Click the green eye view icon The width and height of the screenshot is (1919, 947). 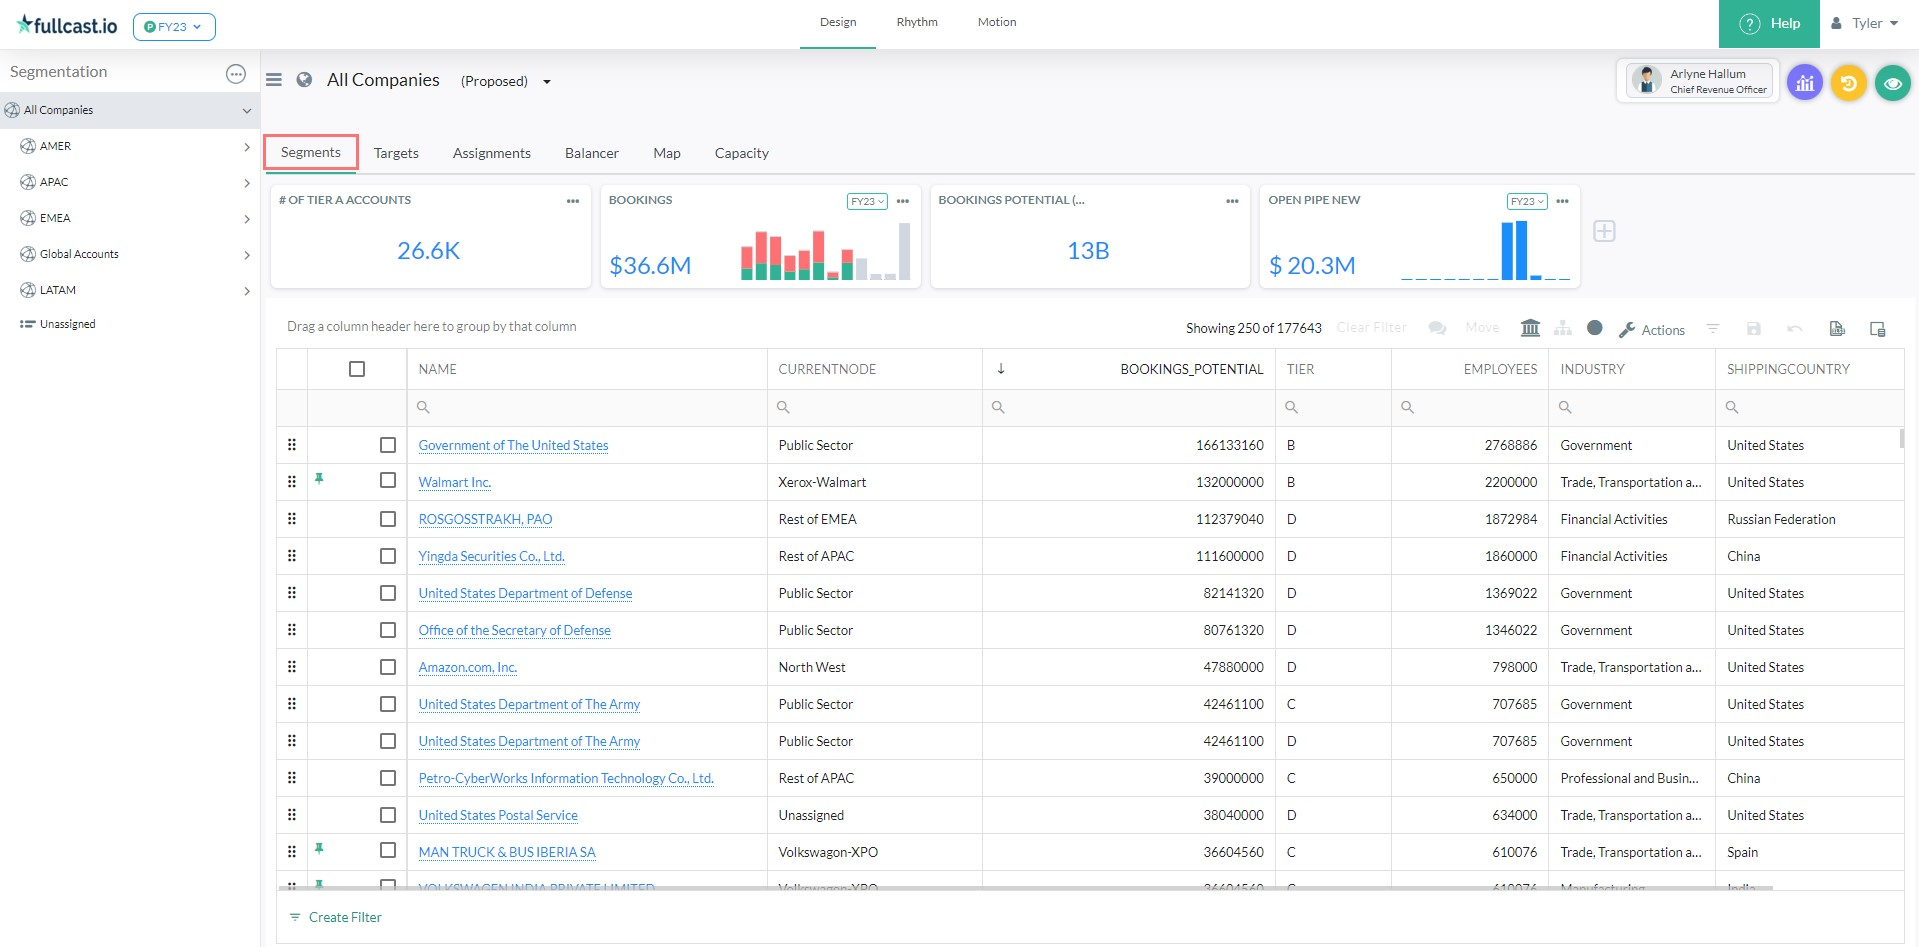coord(1892,84)
